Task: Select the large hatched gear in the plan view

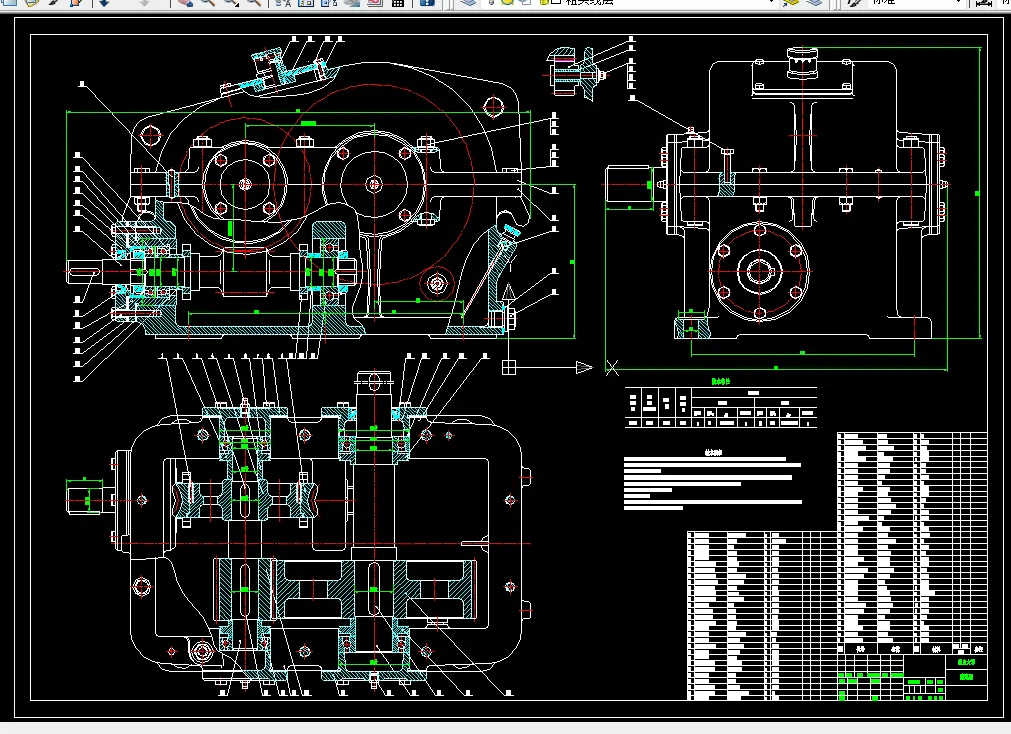Action: (x=375, y=590)
